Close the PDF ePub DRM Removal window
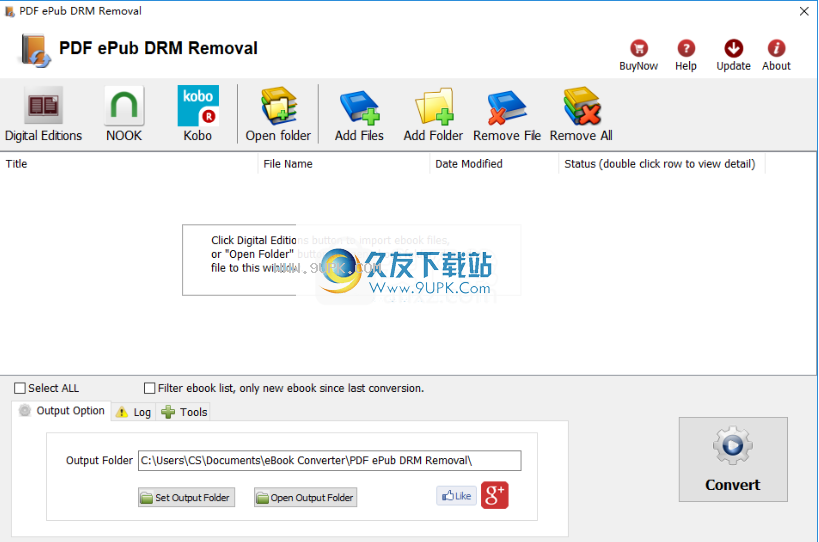 click(x=804, y=11)
